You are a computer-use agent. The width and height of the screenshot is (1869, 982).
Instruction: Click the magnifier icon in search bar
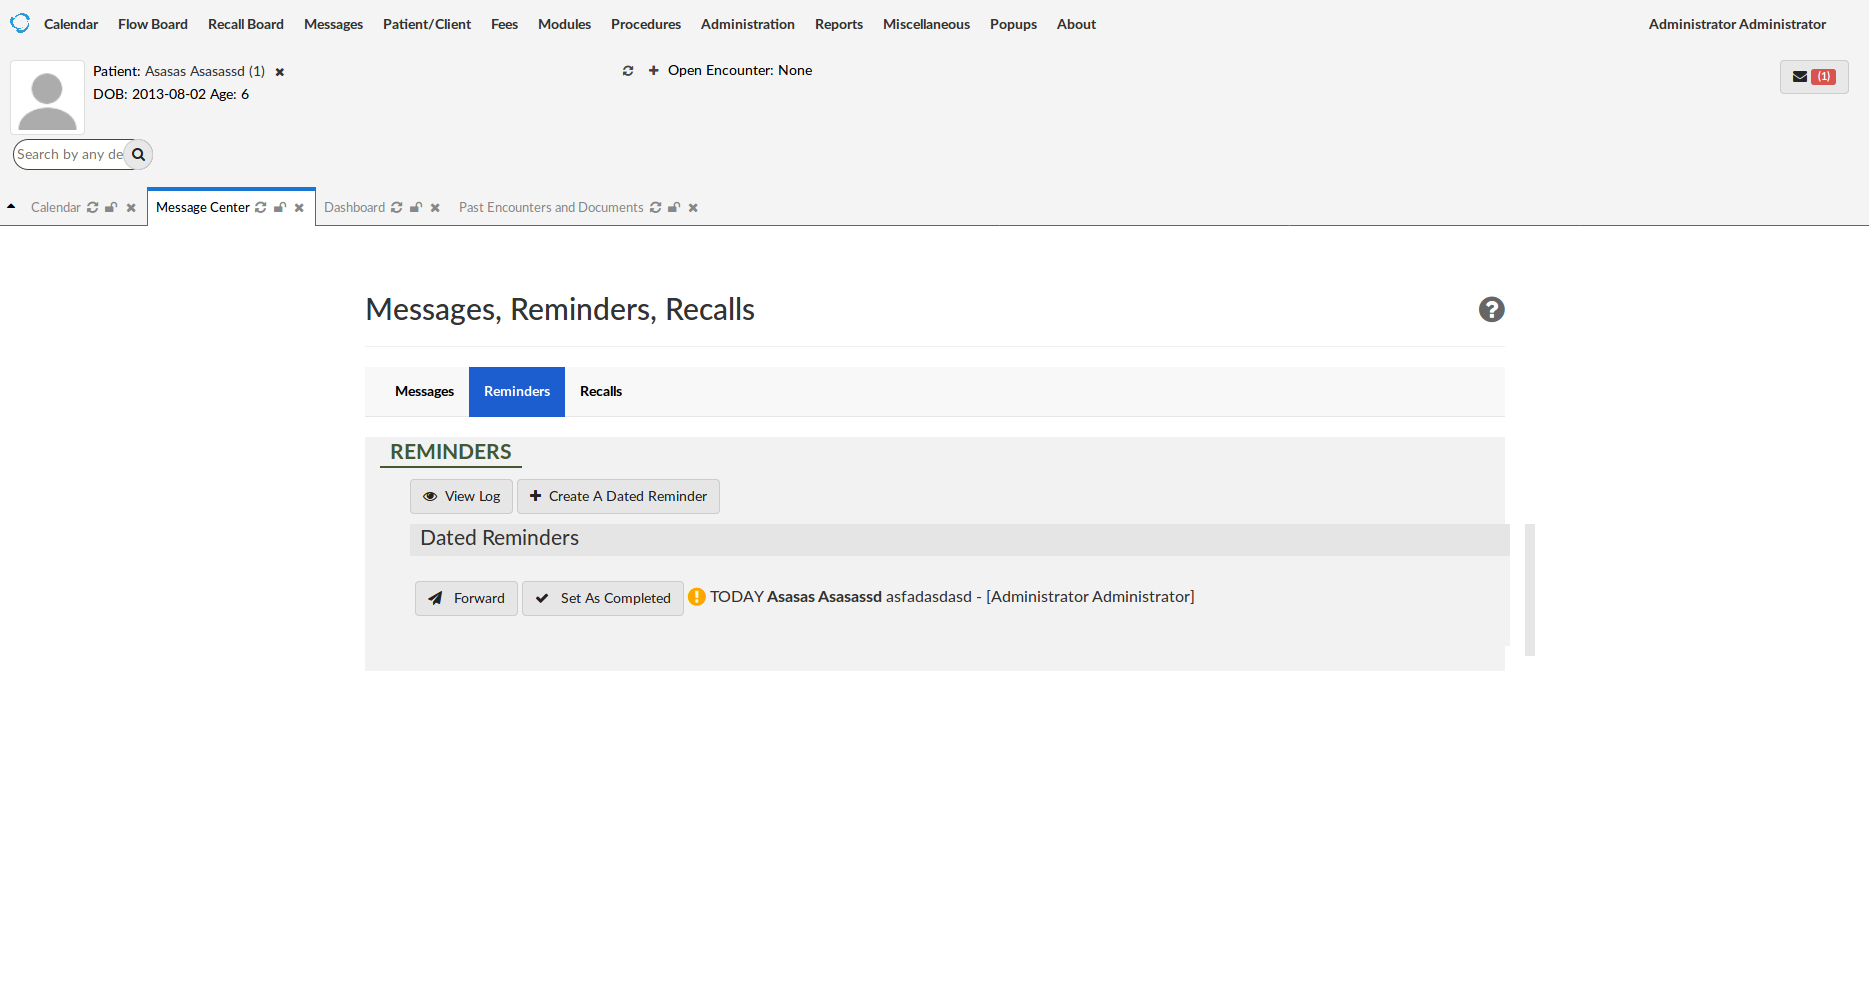coord(138,154)
